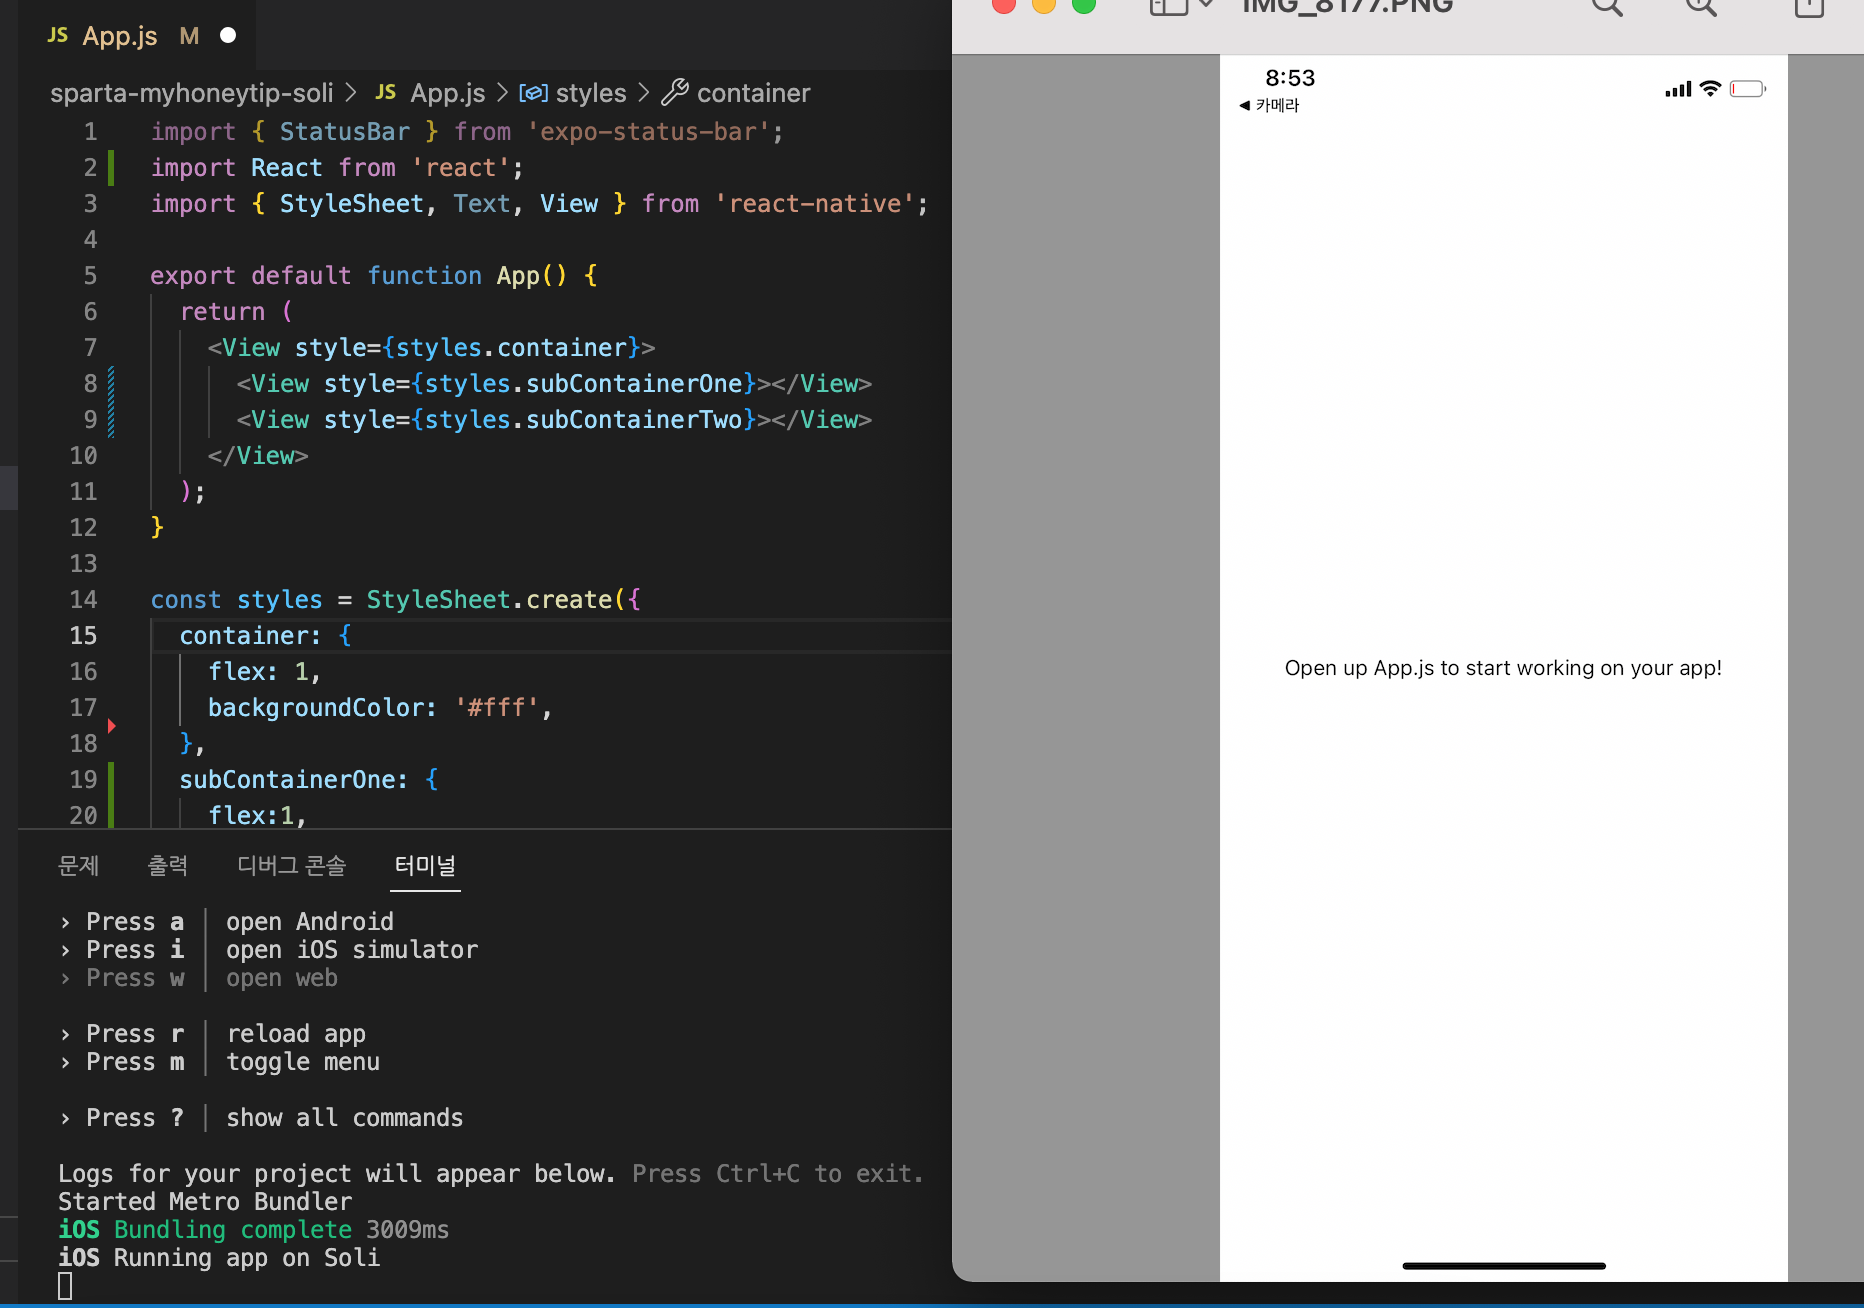Click the JS icon on the App.js tab

coord(58,35)
